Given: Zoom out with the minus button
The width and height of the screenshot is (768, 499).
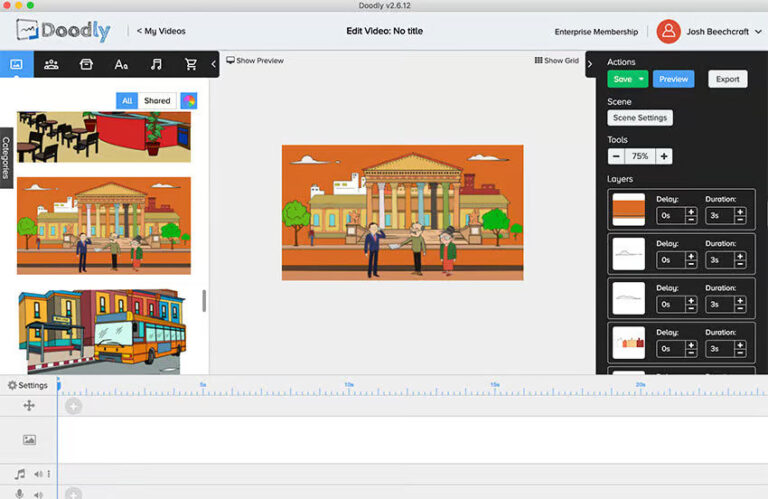Looking at the screenshot, I should 616,156.
